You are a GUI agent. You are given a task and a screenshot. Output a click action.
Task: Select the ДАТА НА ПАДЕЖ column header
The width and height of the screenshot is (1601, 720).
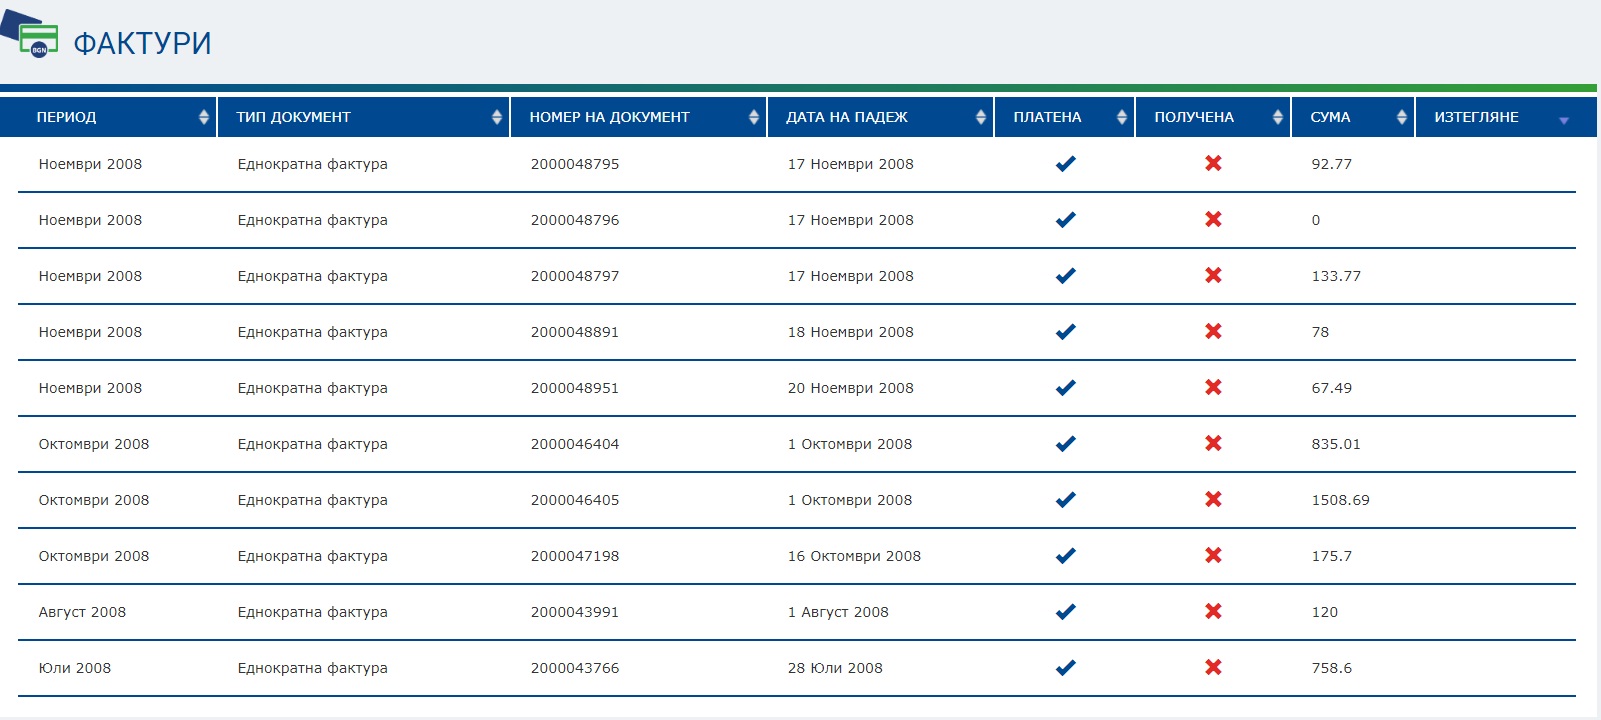[846, 117]
